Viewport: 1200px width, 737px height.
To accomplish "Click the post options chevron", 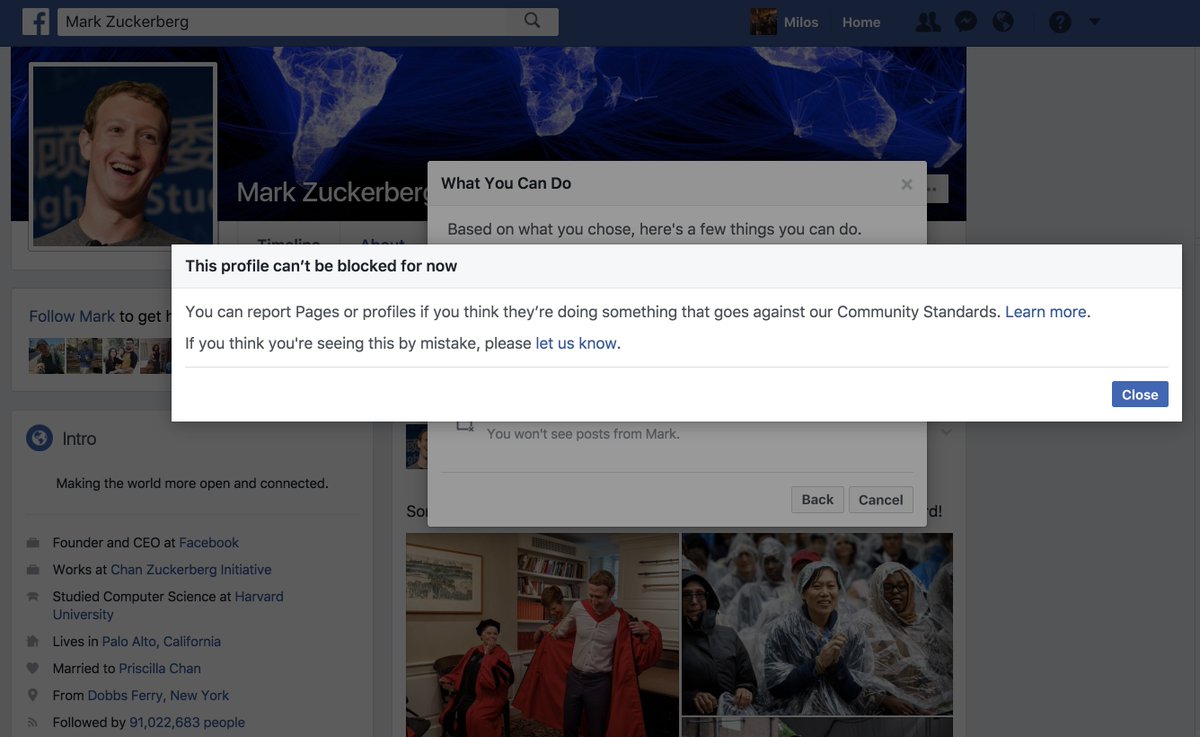I will 946,432.
